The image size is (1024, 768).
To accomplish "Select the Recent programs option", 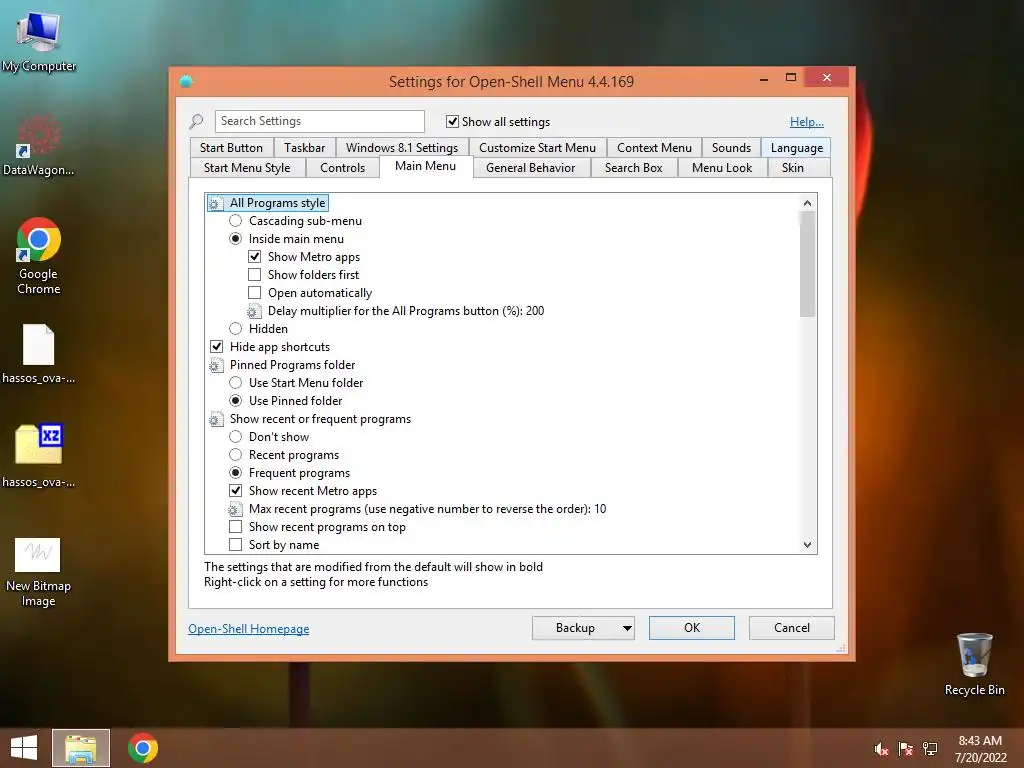I will [x=236, y=455].
